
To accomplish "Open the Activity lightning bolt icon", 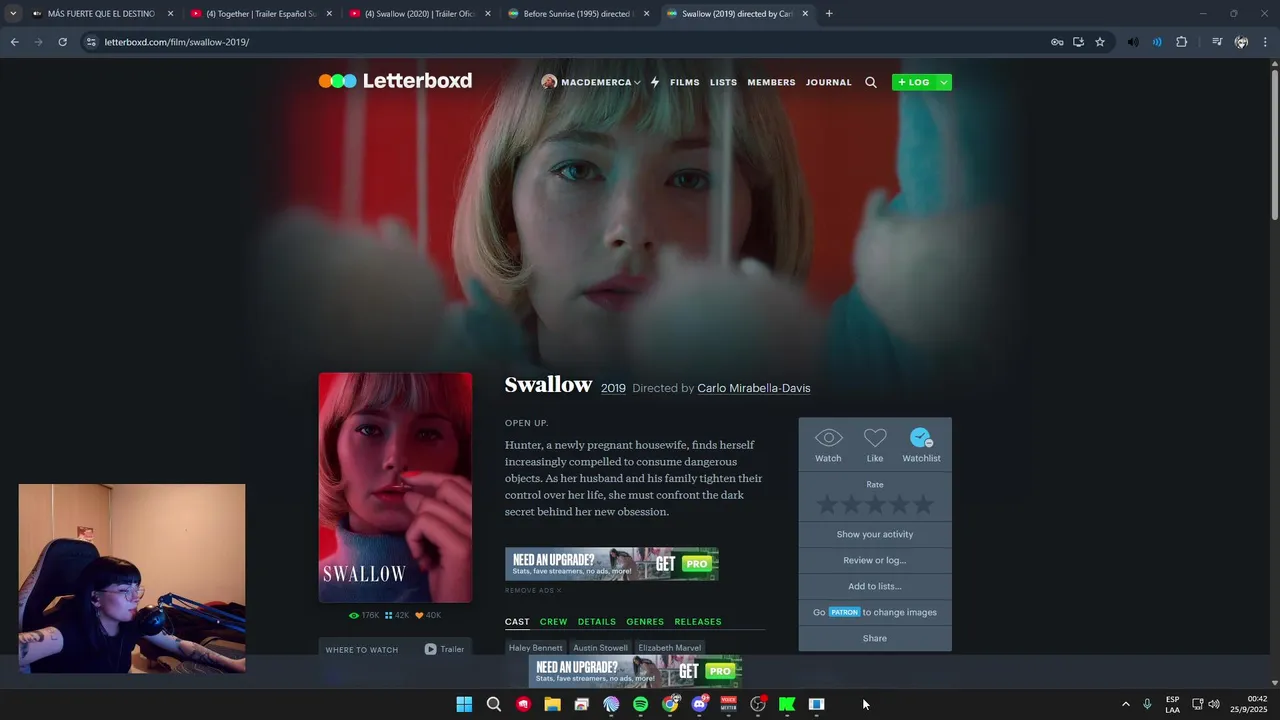I will (655, 82).
